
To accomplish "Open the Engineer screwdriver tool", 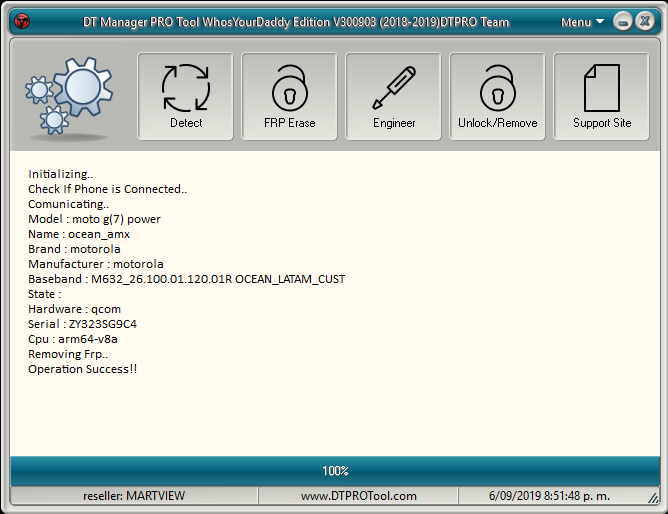I will [393, 96].
